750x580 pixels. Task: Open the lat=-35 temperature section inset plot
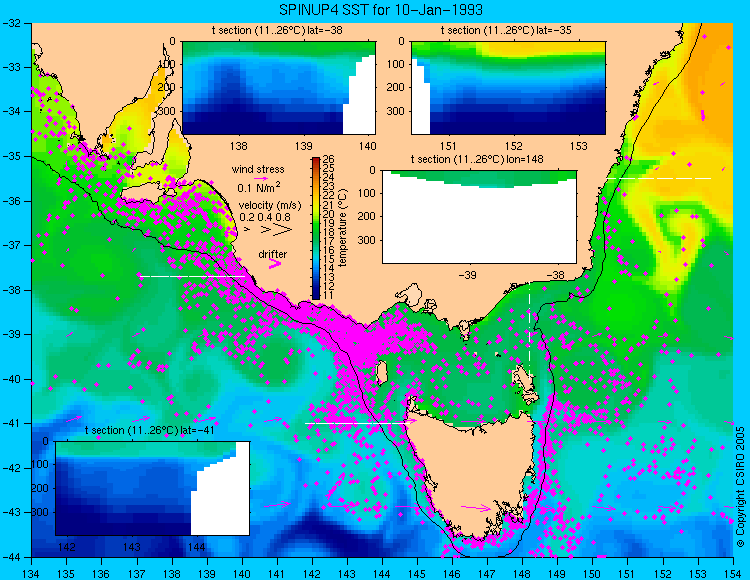click(508, 88)
